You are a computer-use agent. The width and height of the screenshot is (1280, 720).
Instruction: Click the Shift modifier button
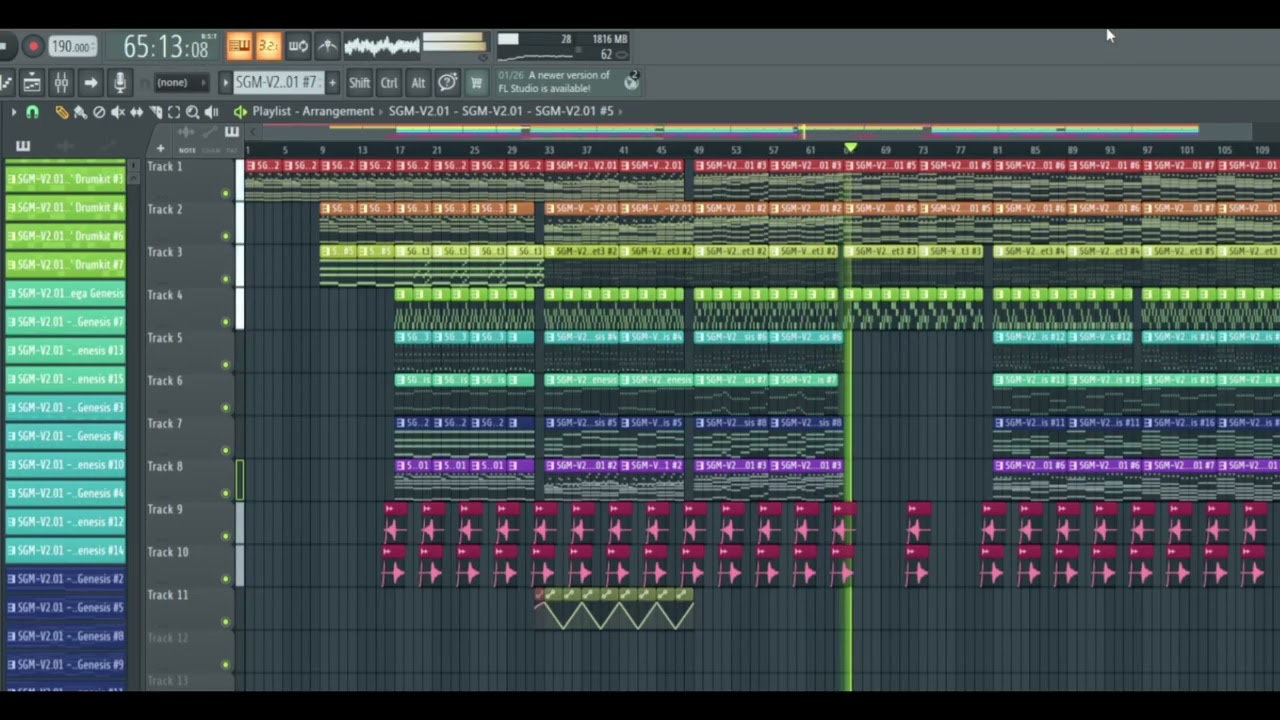click(359, 83)
